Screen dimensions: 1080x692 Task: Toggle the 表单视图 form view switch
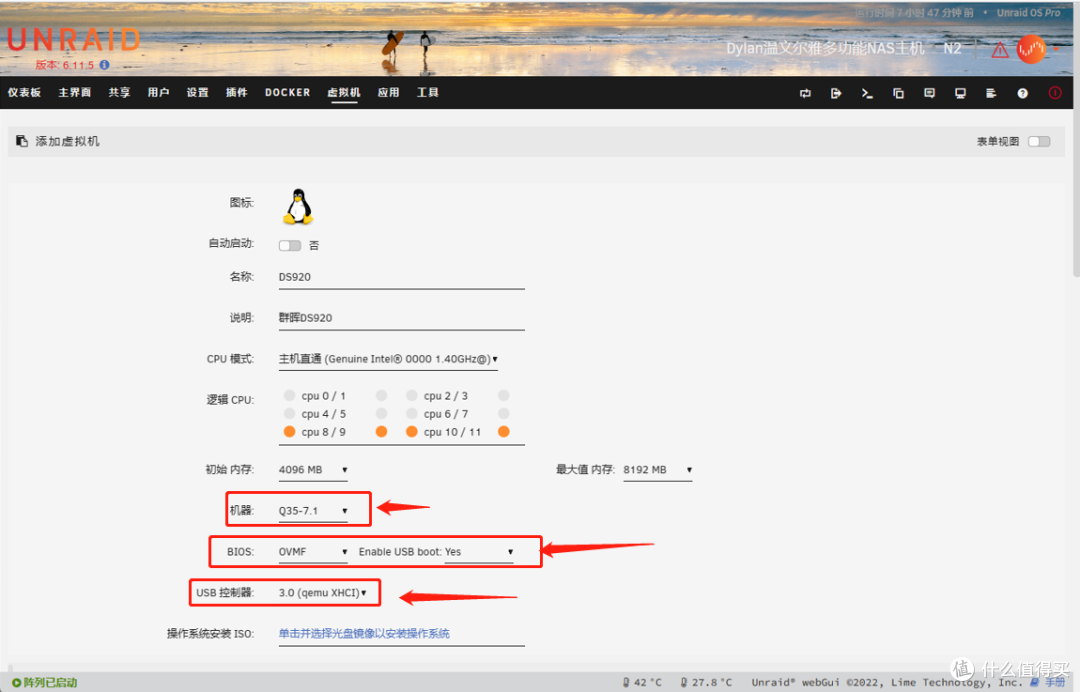(x=1039, y=141)
